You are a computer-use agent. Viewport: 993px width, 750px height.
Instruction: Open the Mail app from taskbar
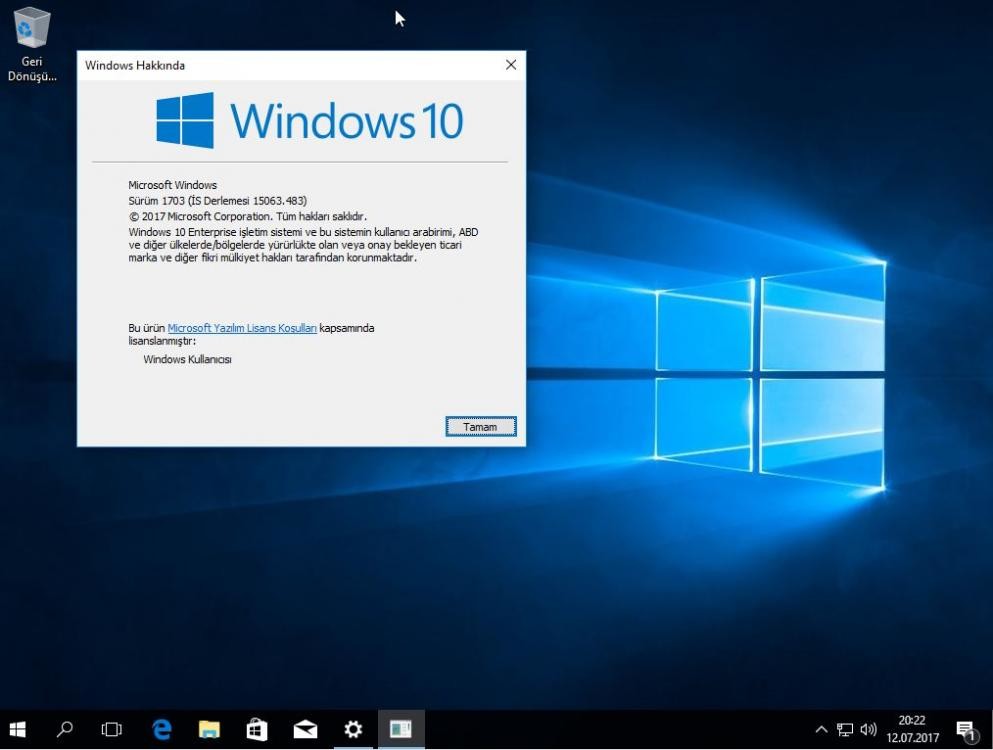pyautogui.click(x=305, y=730)
